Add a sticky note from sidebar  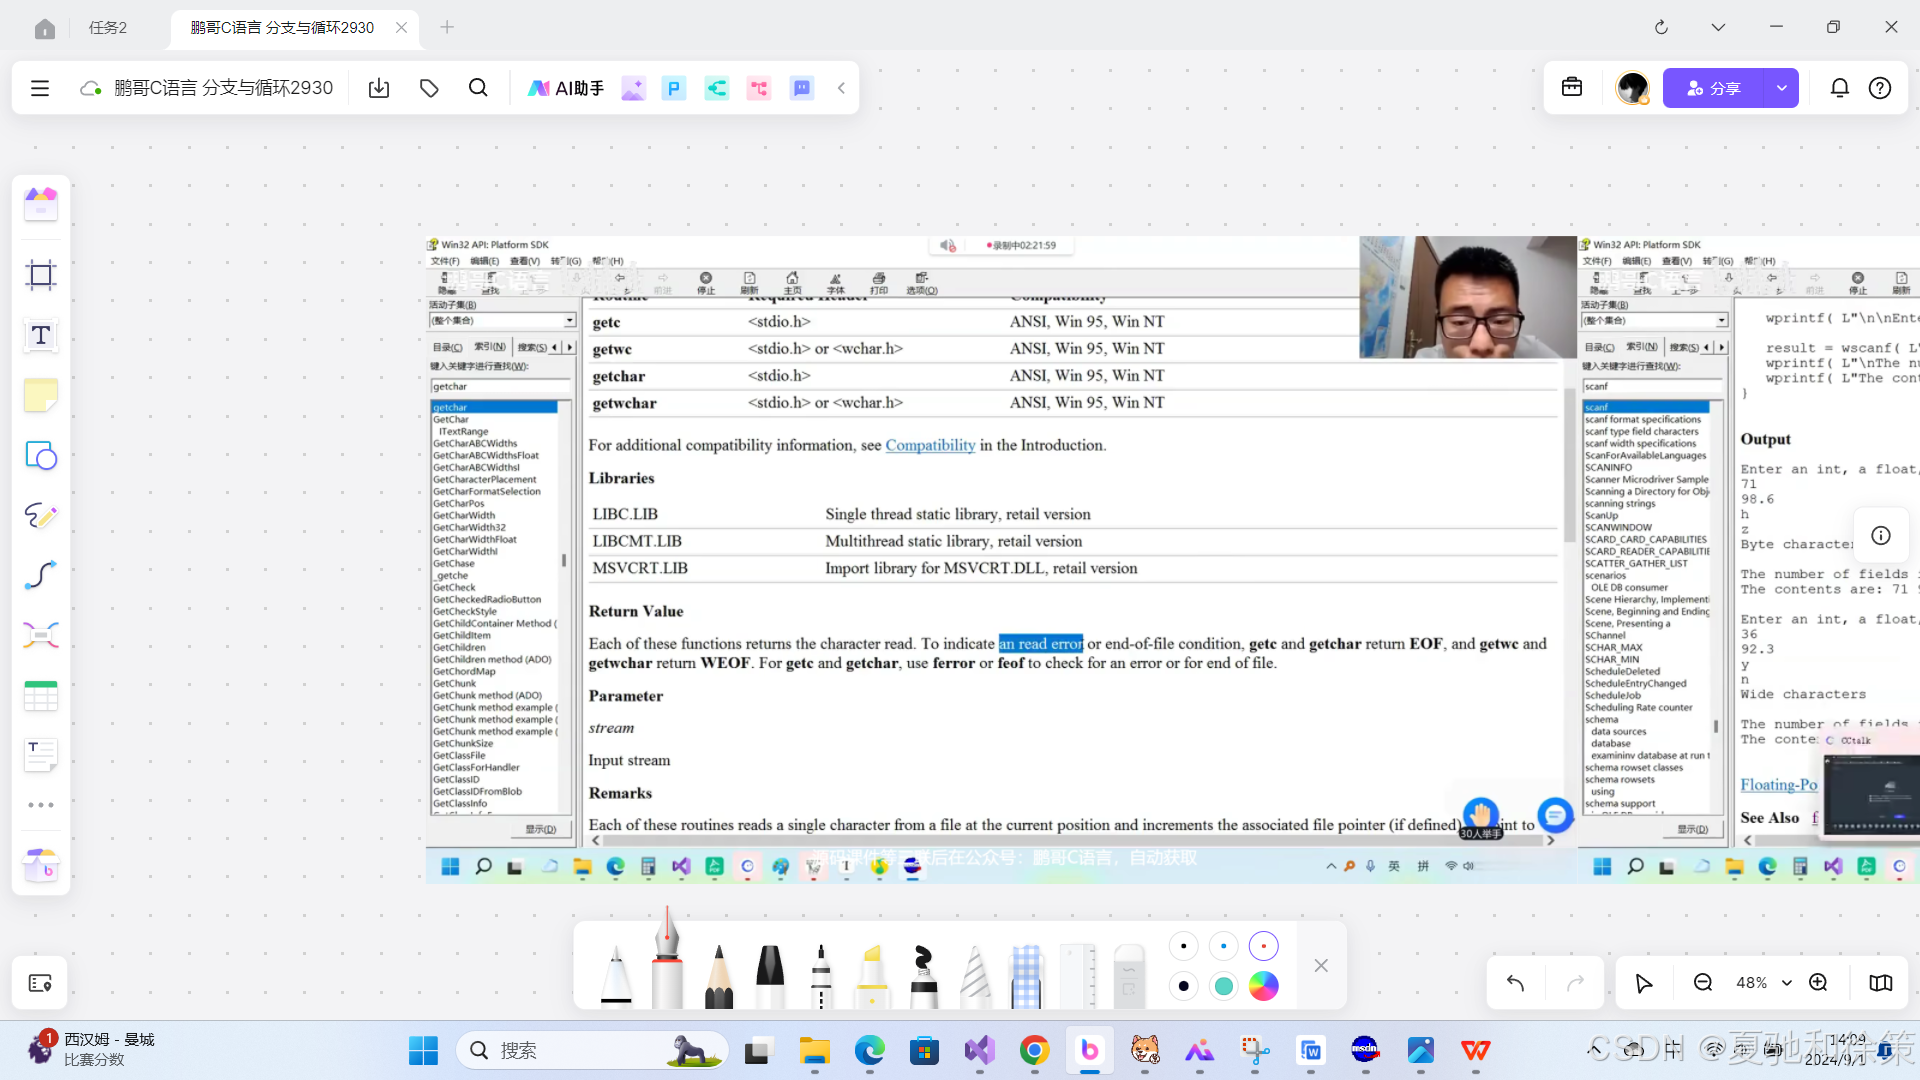click(x=41, y=396)
